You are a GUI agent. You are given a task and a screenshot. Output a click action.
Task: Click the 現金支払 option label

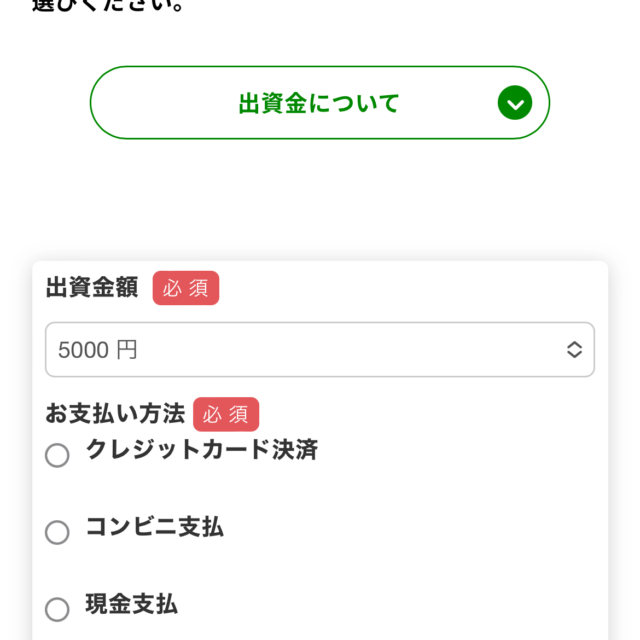pos(132,604)
